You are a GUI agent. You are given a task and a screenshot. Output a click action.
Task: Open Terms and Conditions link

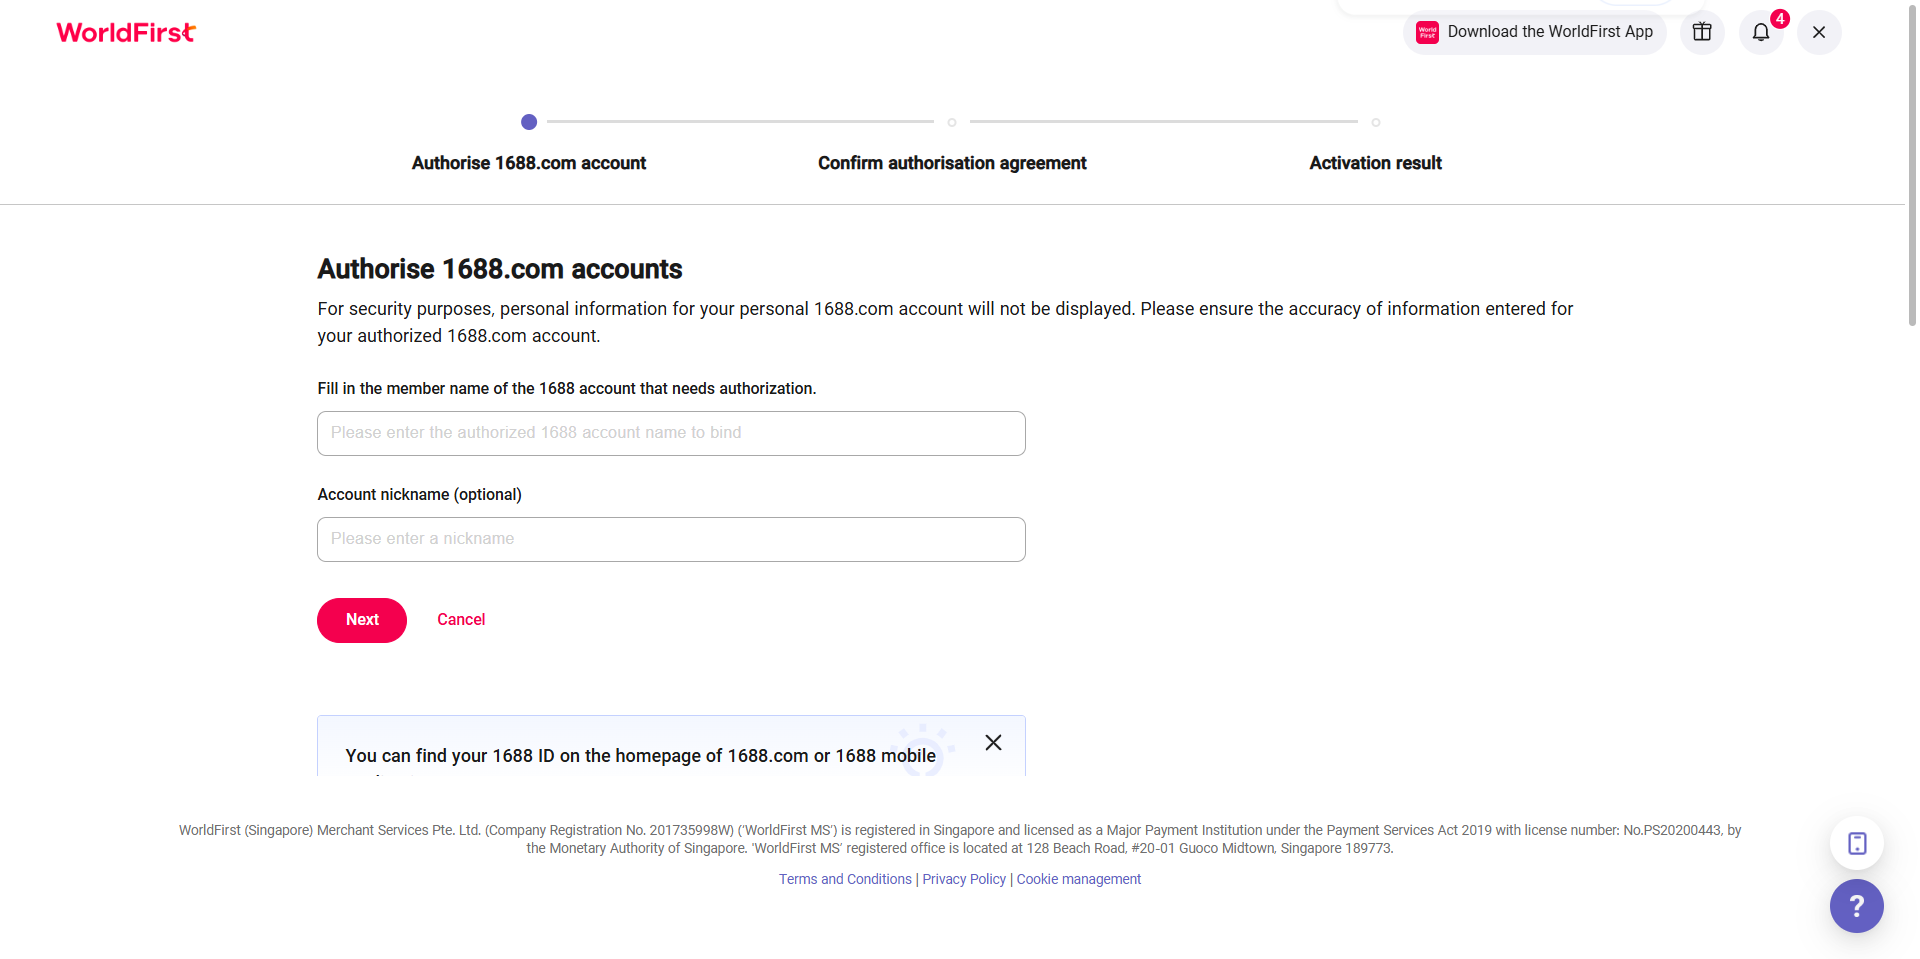click(845, 879)
